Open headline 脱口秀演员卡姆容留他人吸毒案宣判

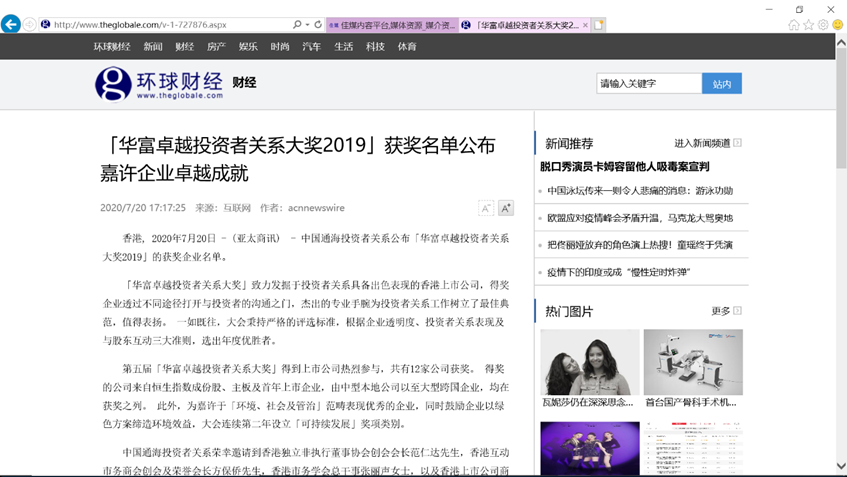coord(624,166)
